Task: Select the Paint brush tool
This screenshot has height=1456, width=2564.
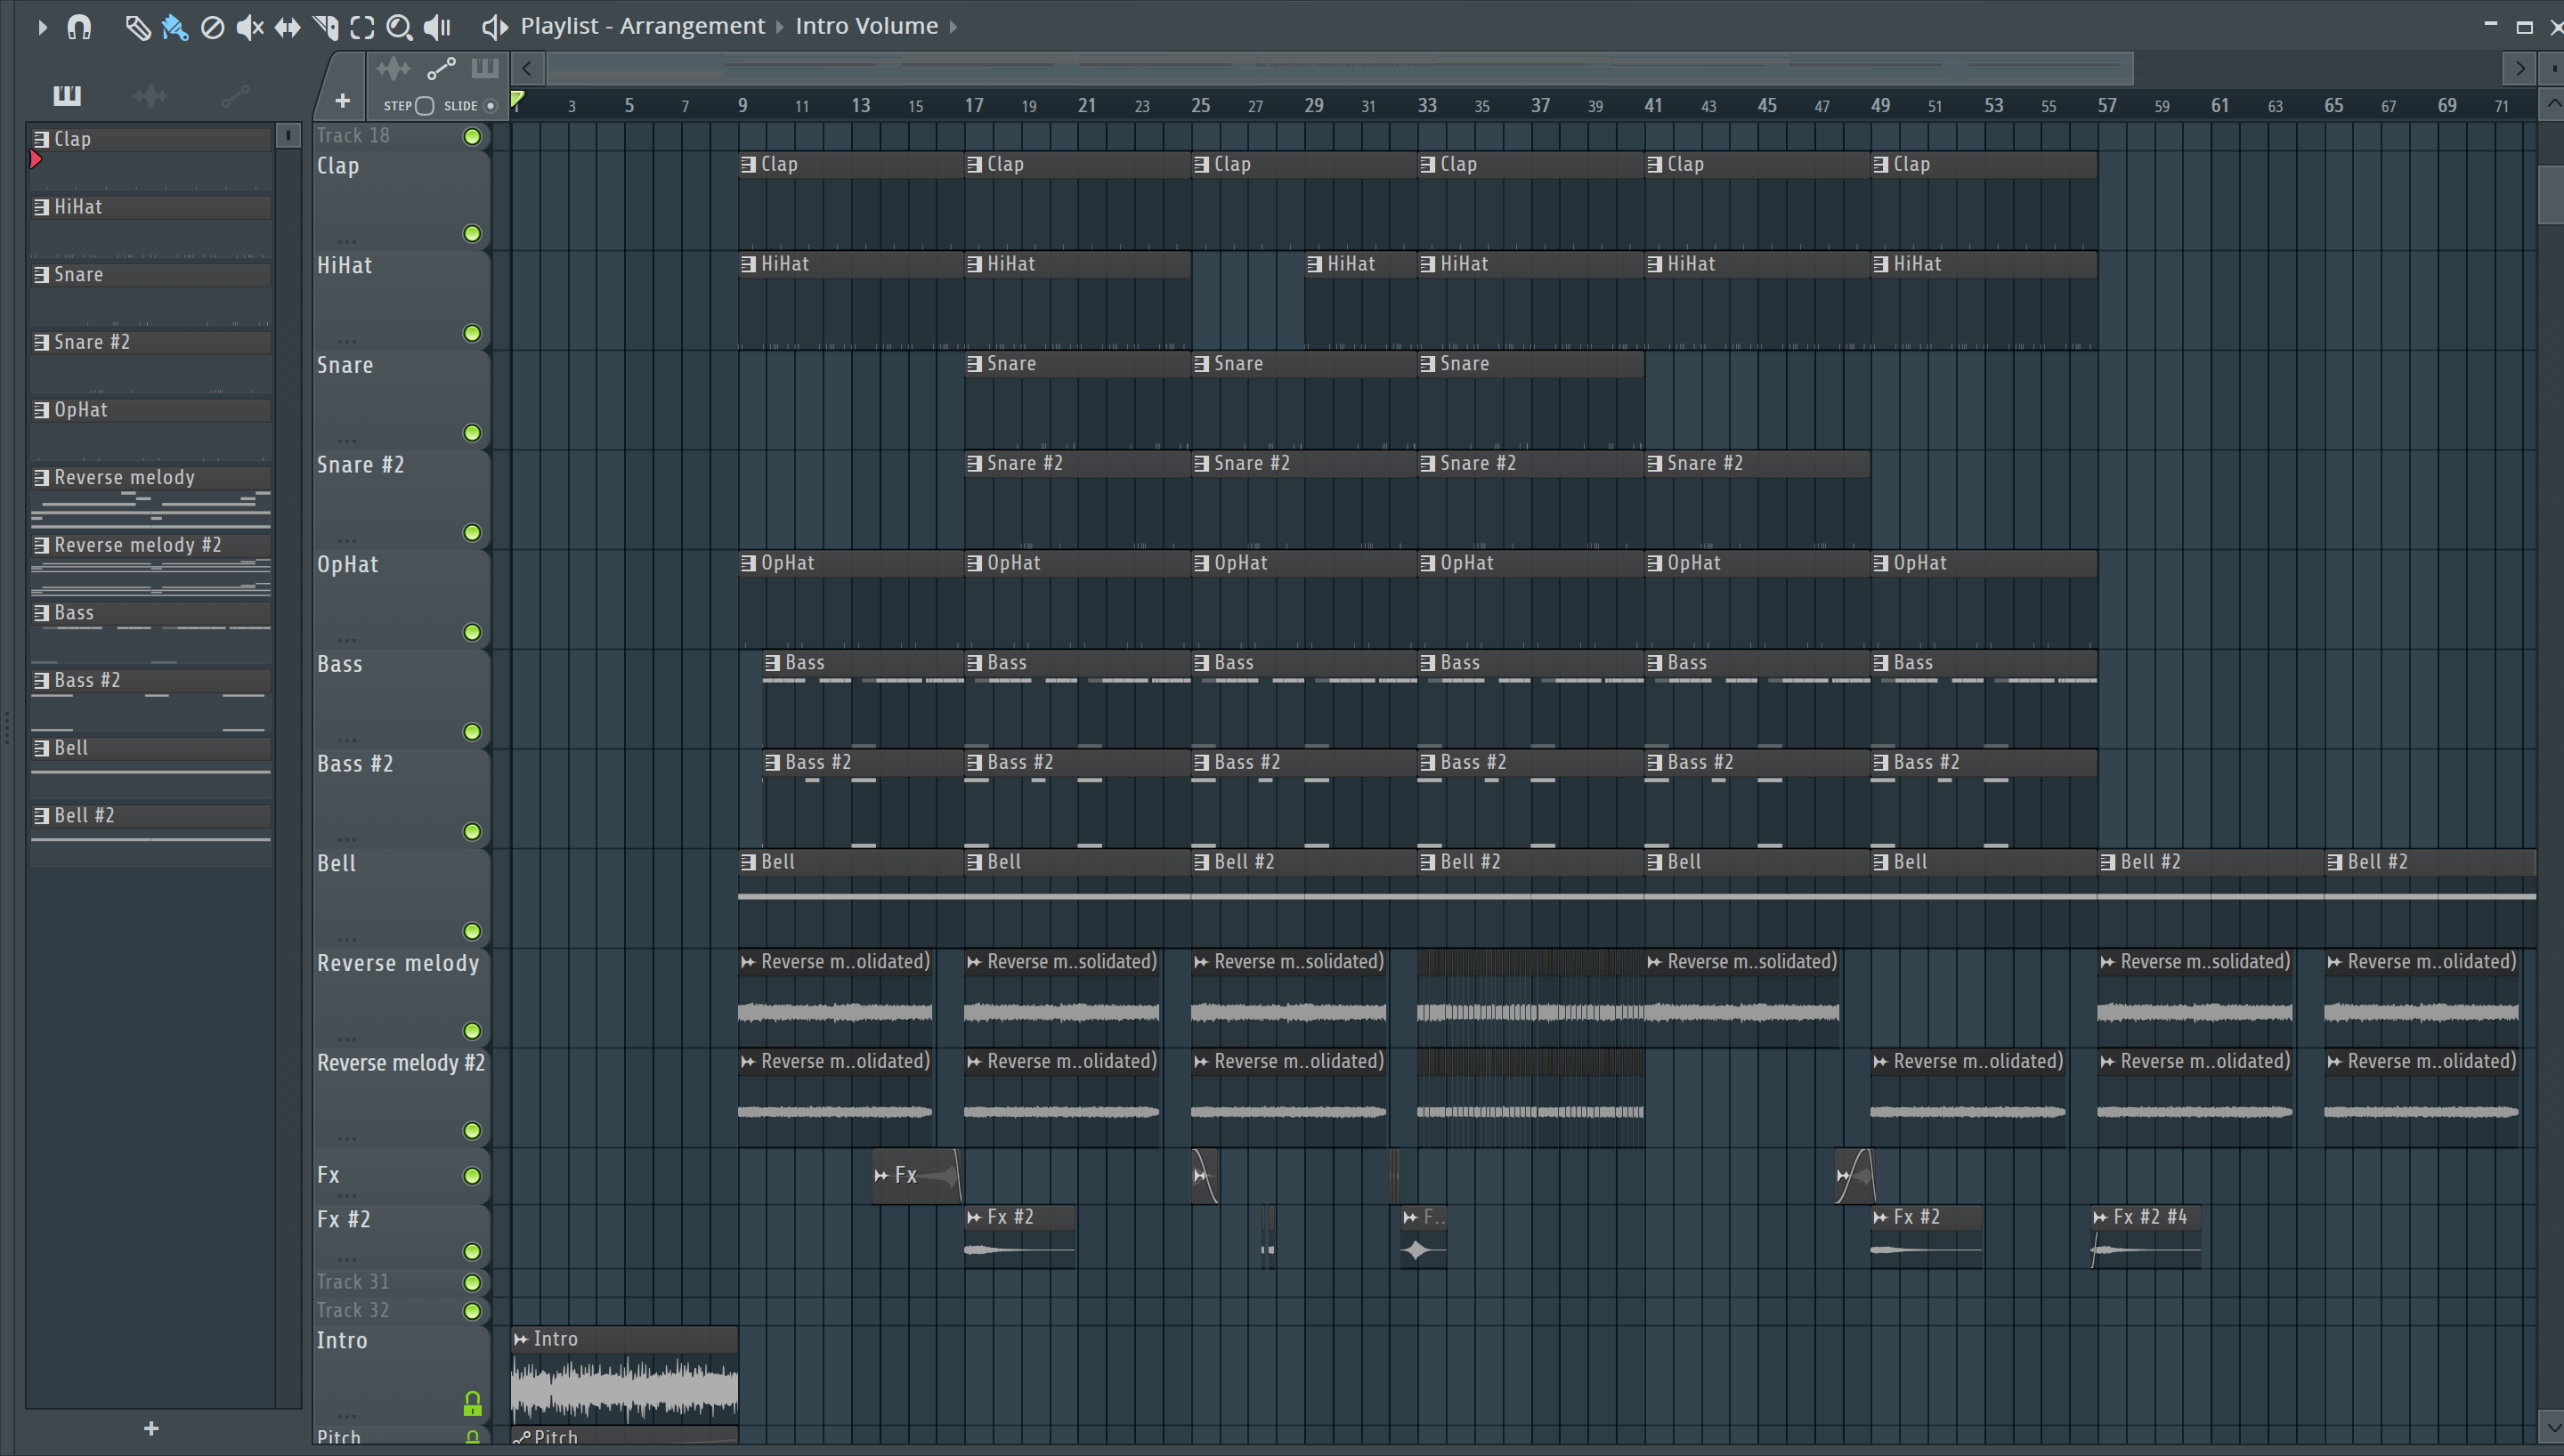Action: [175, 27]
